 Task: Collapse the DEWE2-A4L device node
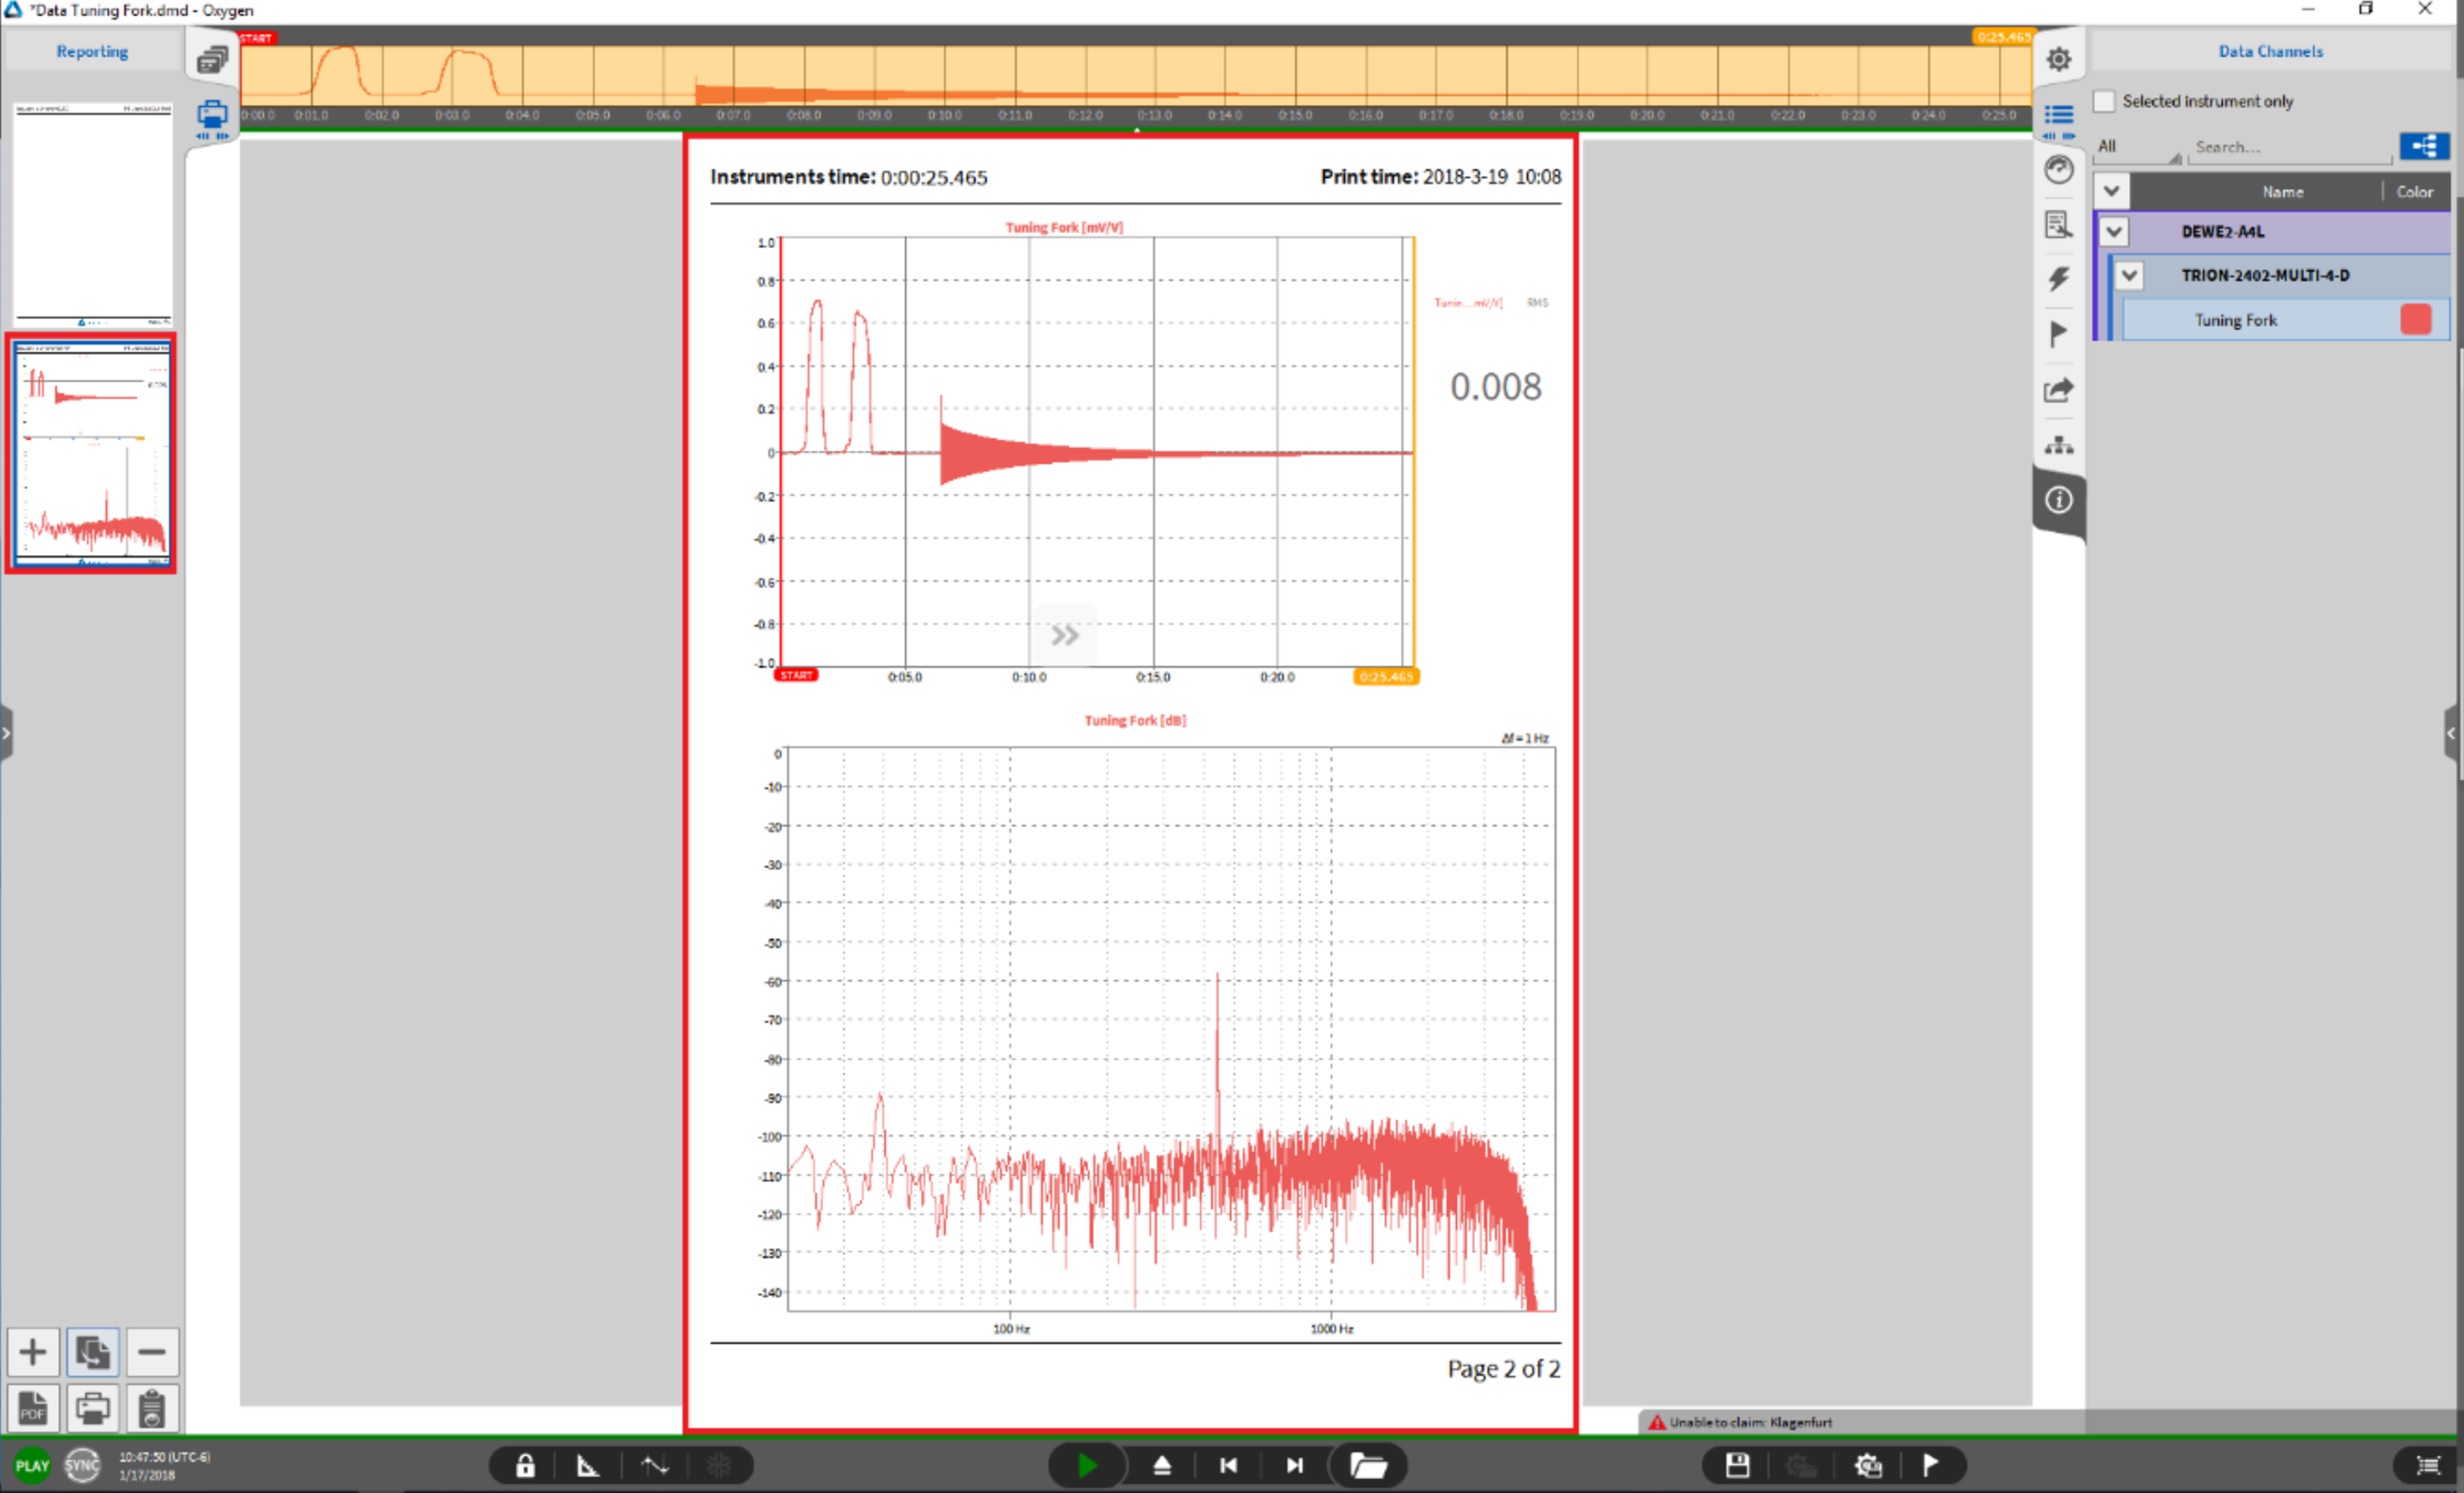(x=2113, y=232)
